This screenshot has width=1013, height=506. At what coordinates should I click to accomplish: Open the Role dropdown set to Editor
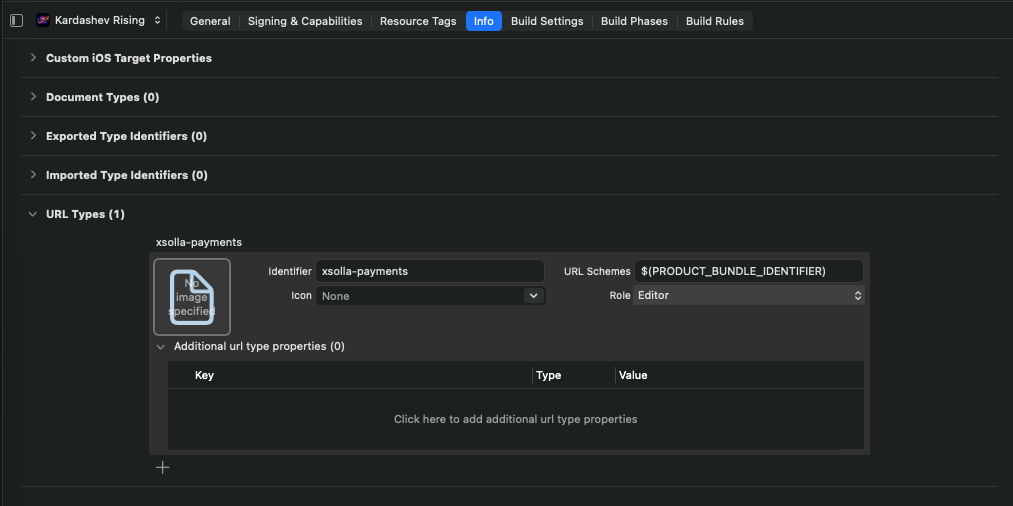click(x=749, y=295)
